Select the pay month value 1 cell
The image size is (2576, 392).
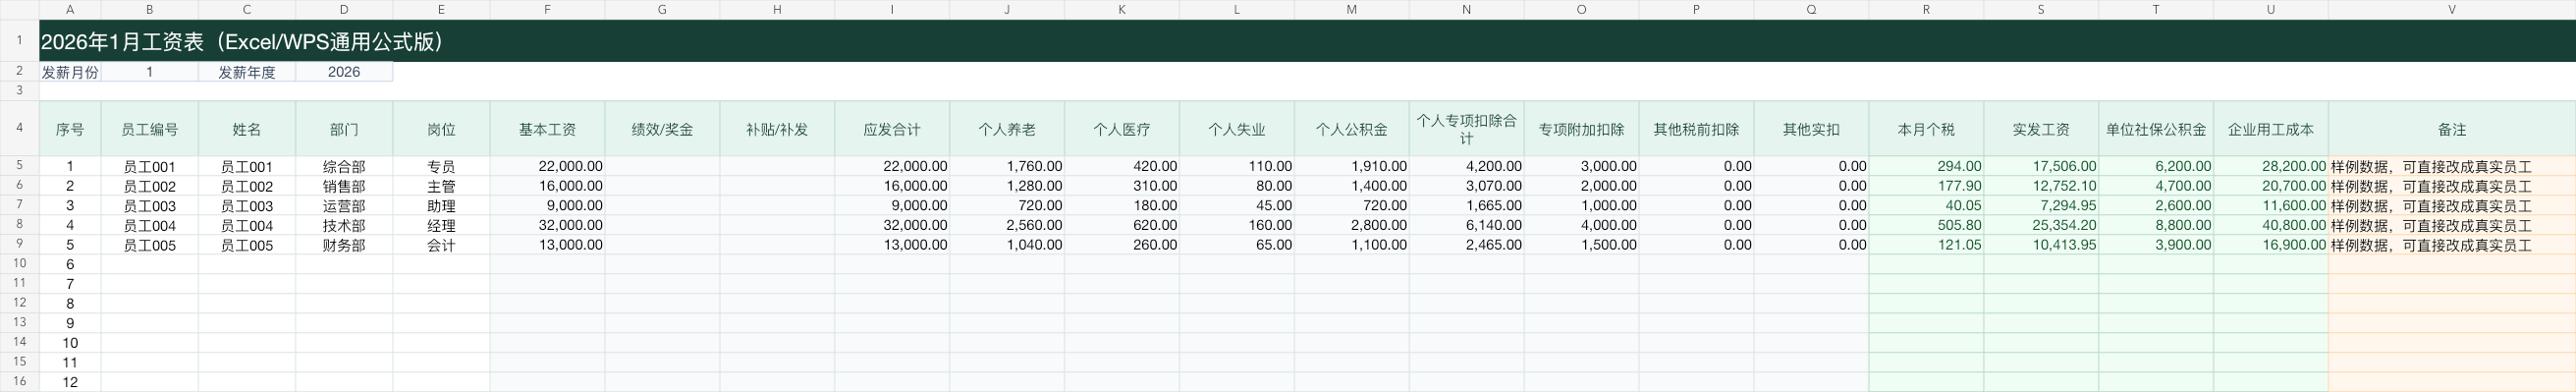150,72
